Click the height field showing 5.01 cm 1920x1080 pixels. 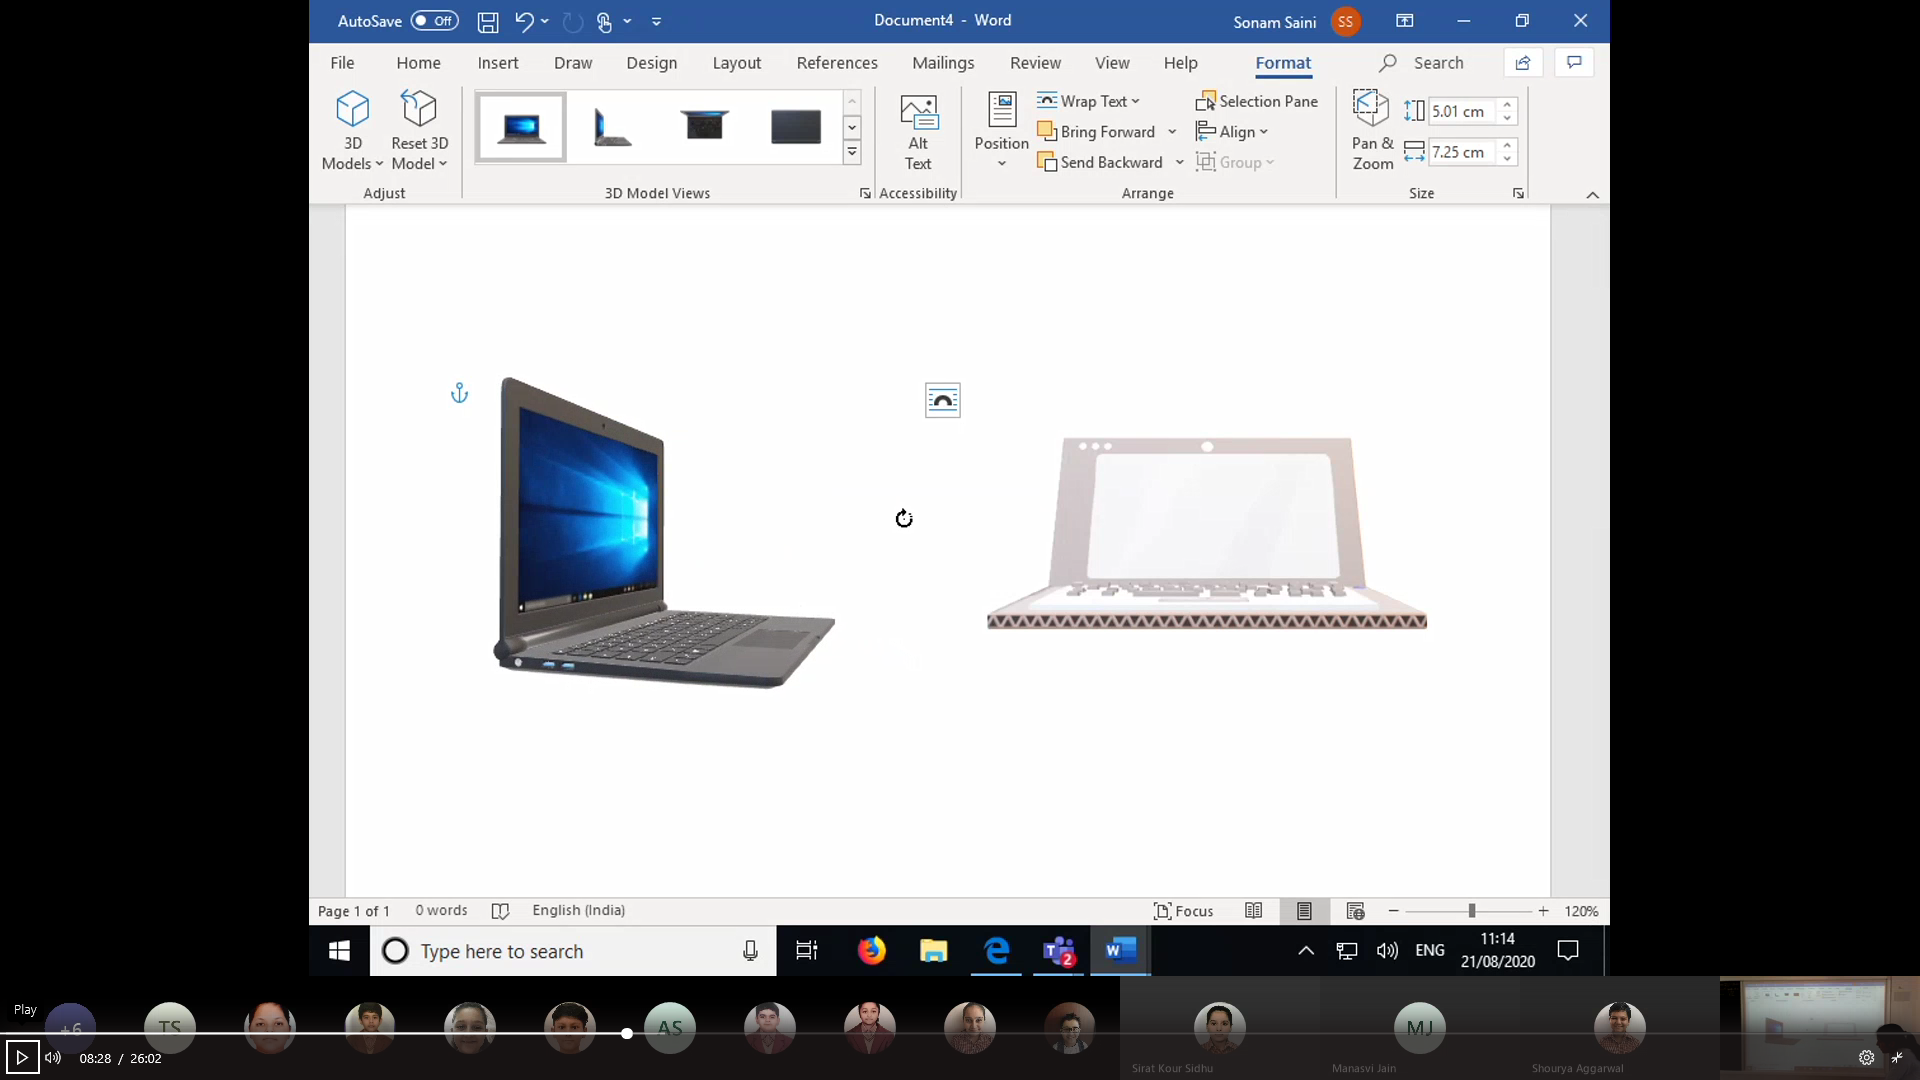tap(1461, 111)
